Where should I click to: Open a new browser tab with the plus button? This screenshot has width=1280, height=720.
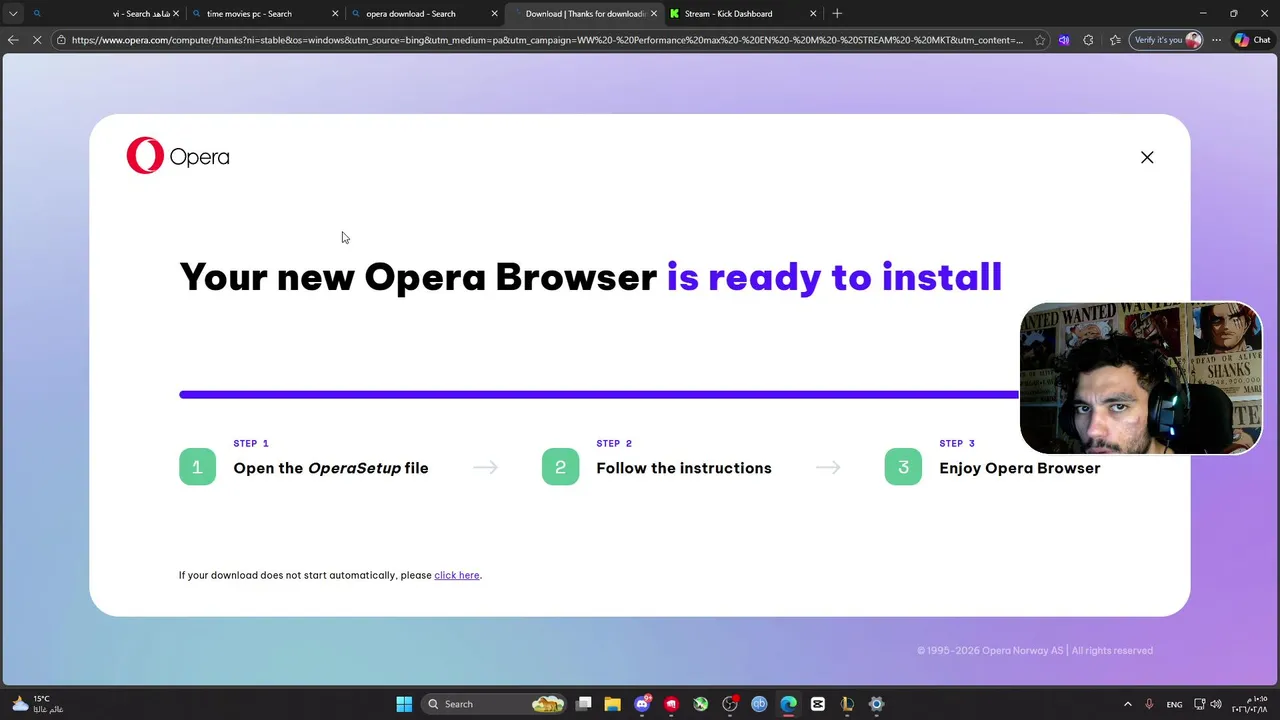coord(837,14)
